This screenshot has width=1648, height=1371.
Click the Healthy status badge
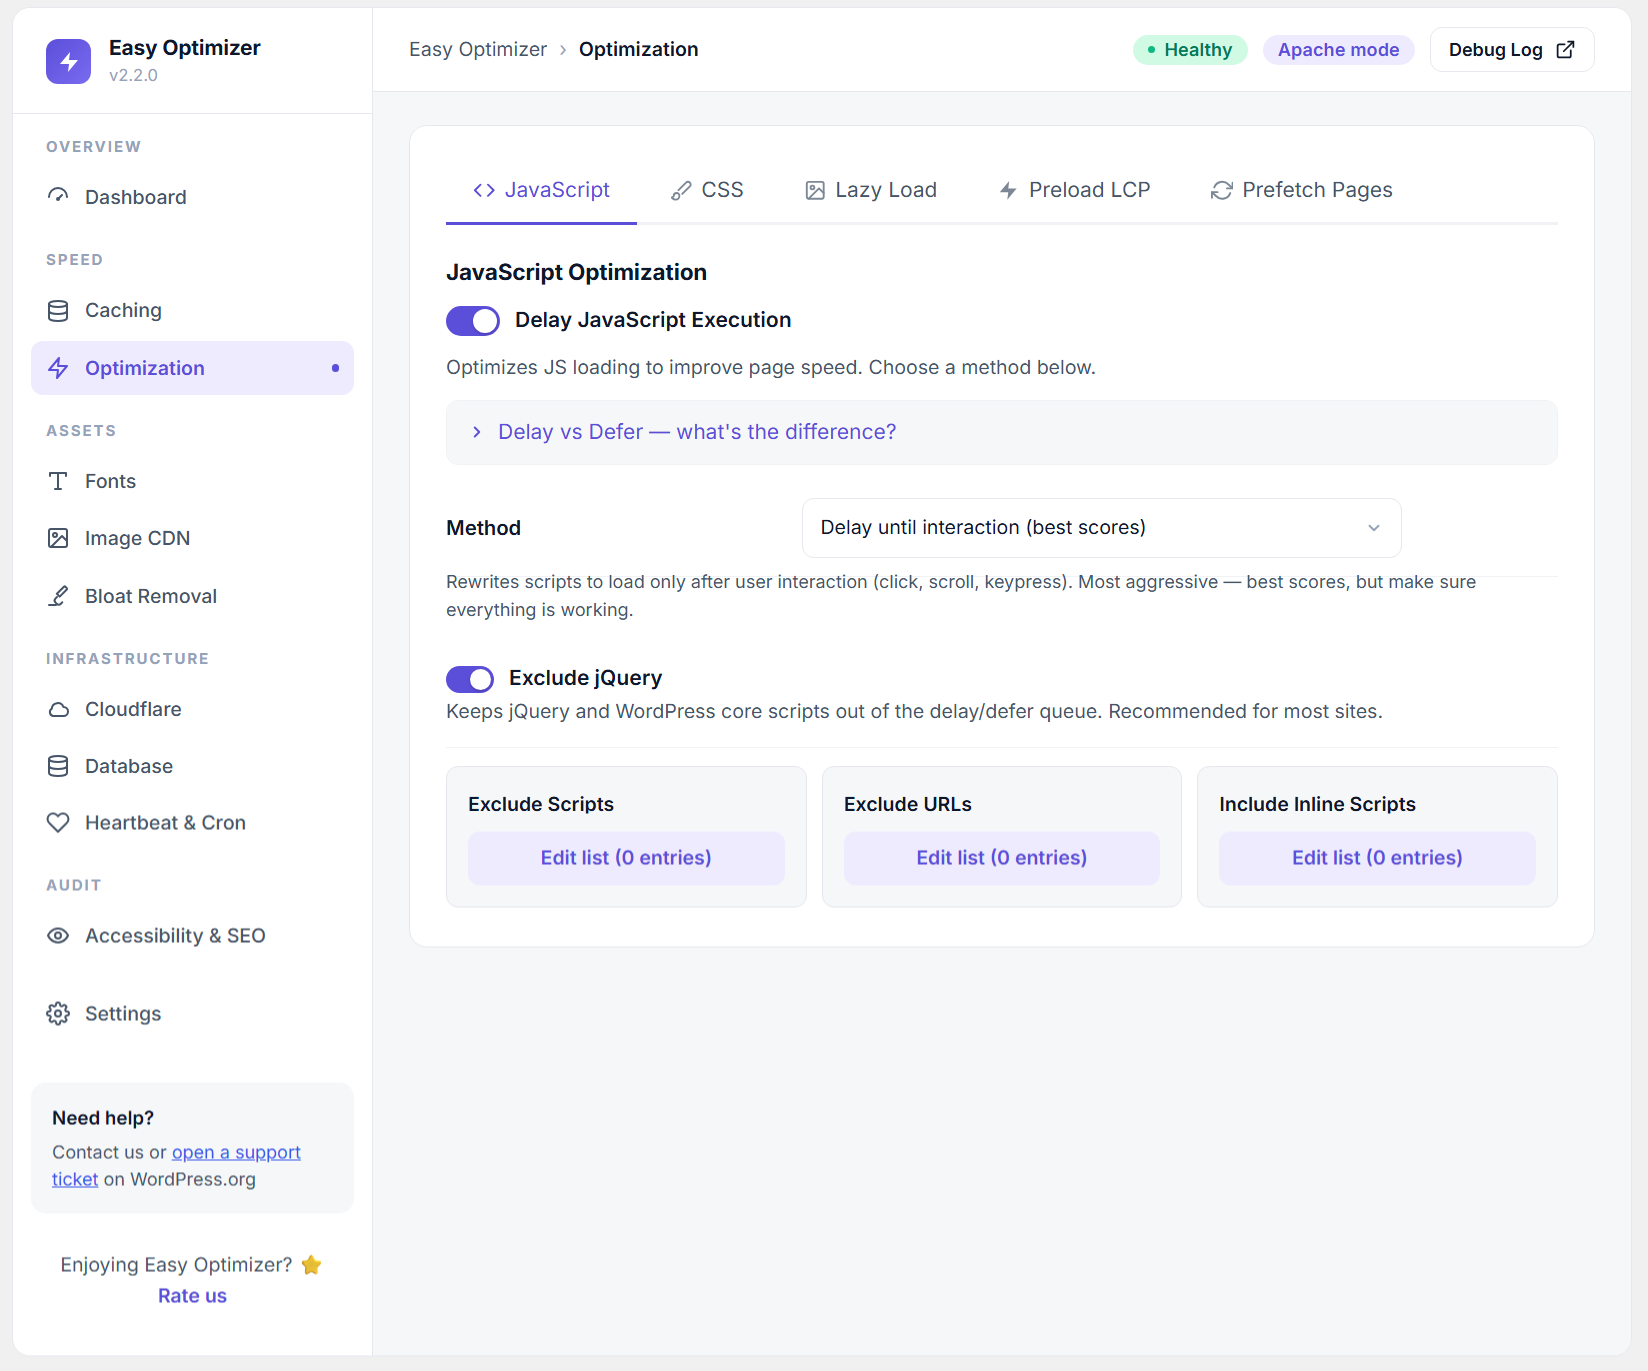point(1190,50)
